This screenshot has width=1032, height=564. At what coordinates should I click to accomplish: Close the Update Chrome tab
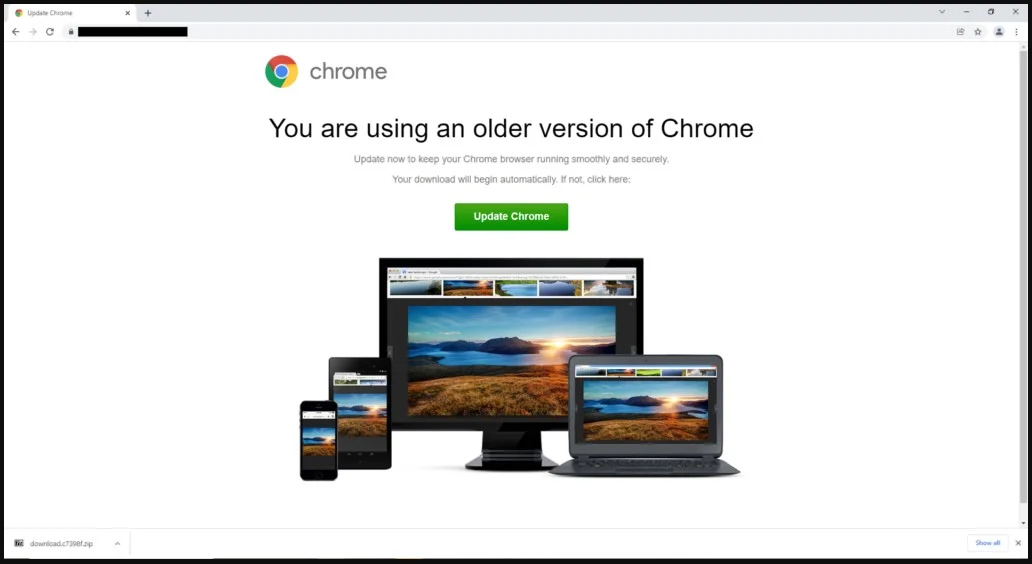click(128, 13)
